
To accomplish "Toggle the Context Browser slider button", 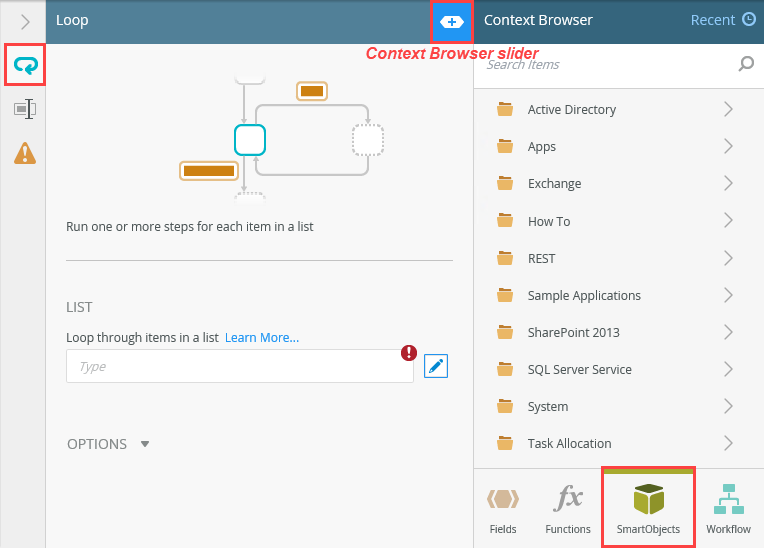I will click(452, 21).
